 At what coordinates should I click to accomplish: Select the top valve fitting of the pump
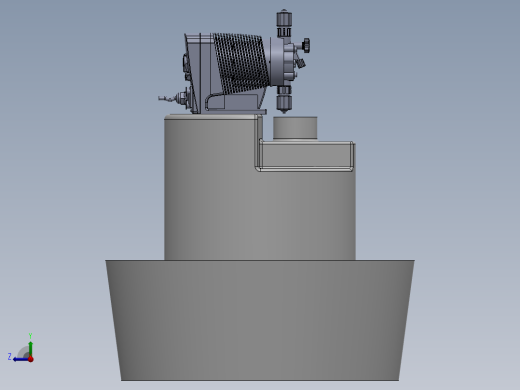(284, 23)
